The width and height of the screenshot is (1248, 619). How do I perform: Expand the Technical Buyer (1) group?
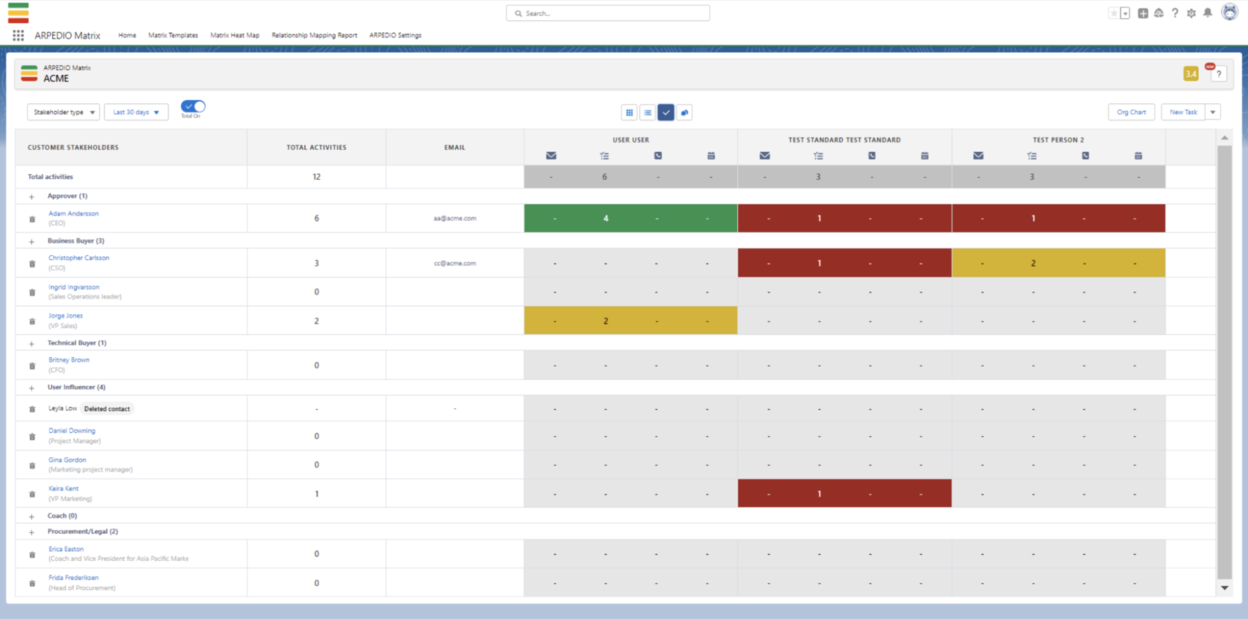coord(31,343)
